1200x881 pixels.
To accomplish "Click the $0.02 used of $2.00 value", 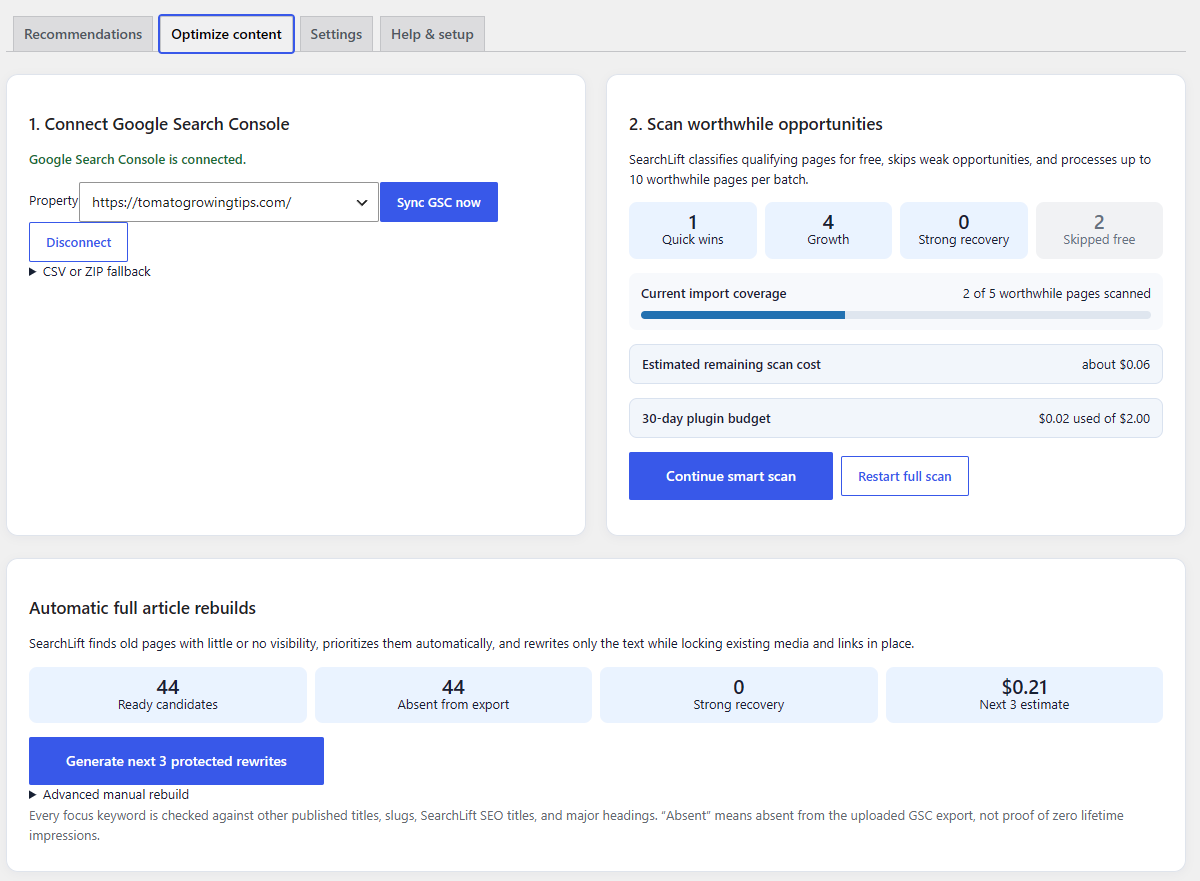I will point(1094,418).
